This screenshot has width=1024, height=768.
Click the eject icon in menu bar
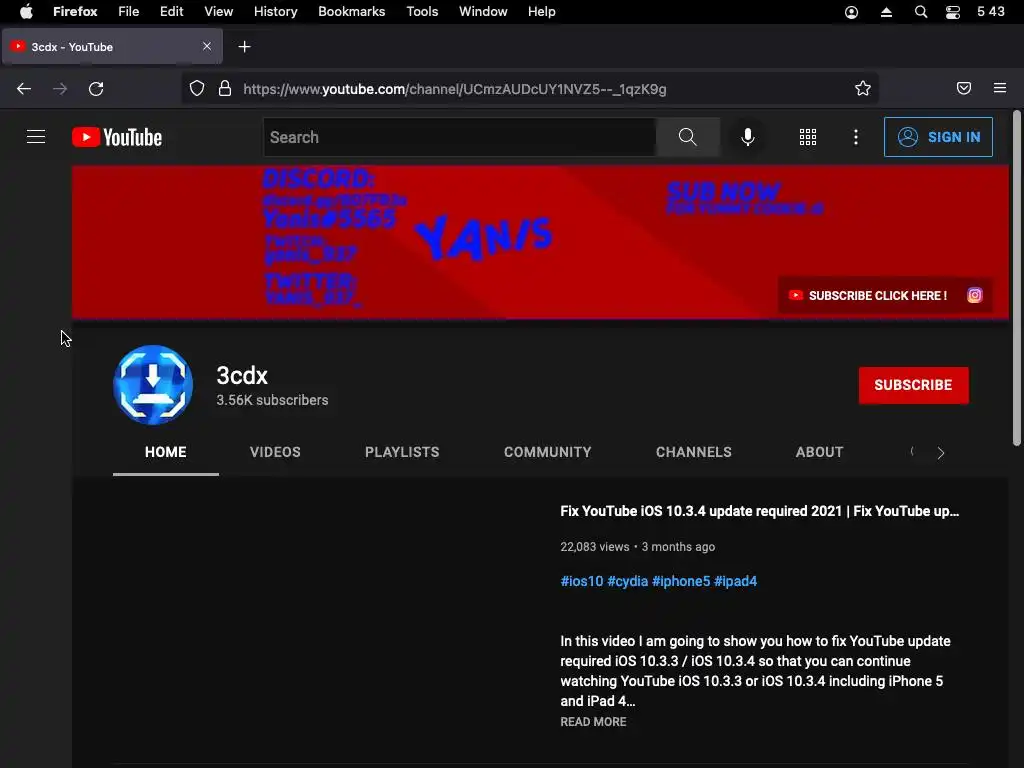pos(886,12)
